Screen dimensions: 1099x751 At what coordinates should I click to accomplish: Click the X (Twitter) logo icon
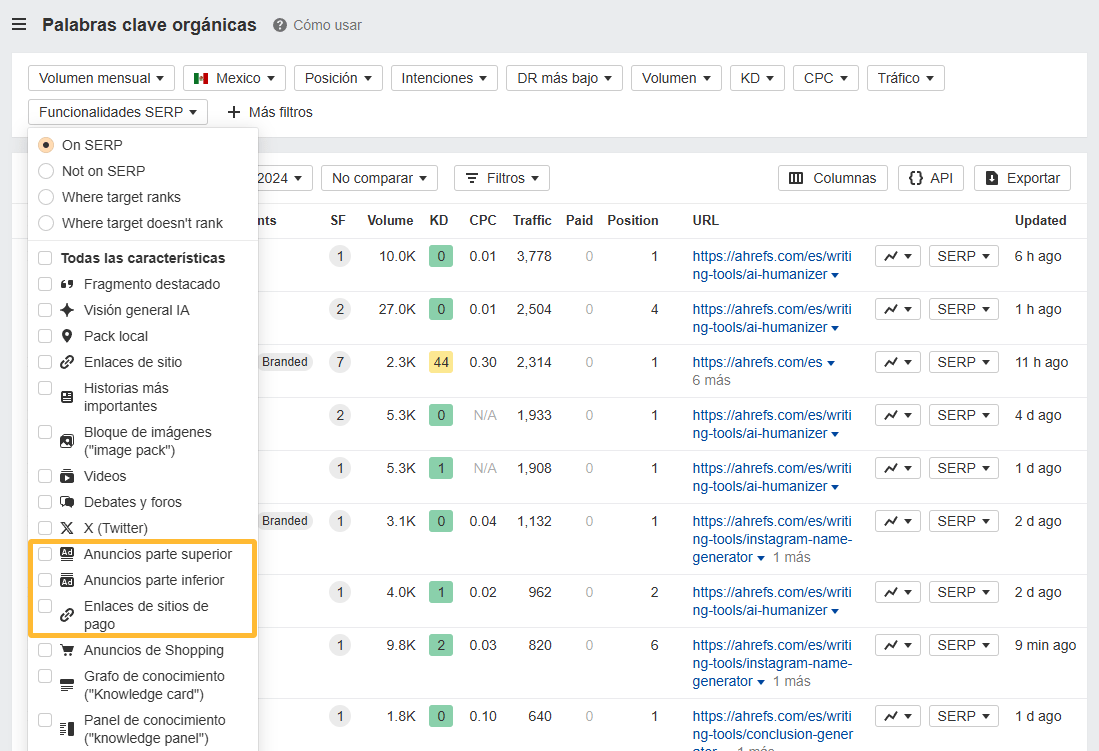click(x=67, y=528)
